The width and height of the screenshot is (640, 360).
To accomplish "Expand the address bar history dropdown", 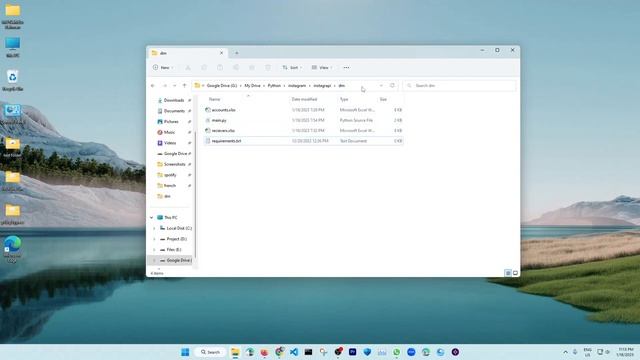I will pos(381,86).
